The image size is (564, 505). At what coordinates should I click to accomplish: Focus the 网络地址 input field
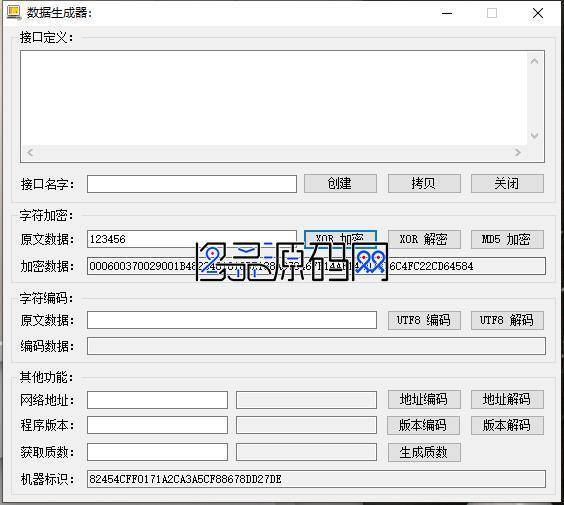coord(157,400)
